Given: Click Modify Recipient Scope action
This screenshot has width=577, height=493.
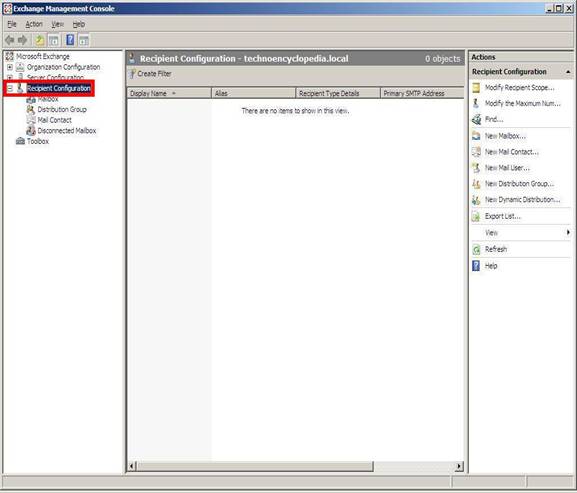Looking at the screenshot, I should 519,88.
